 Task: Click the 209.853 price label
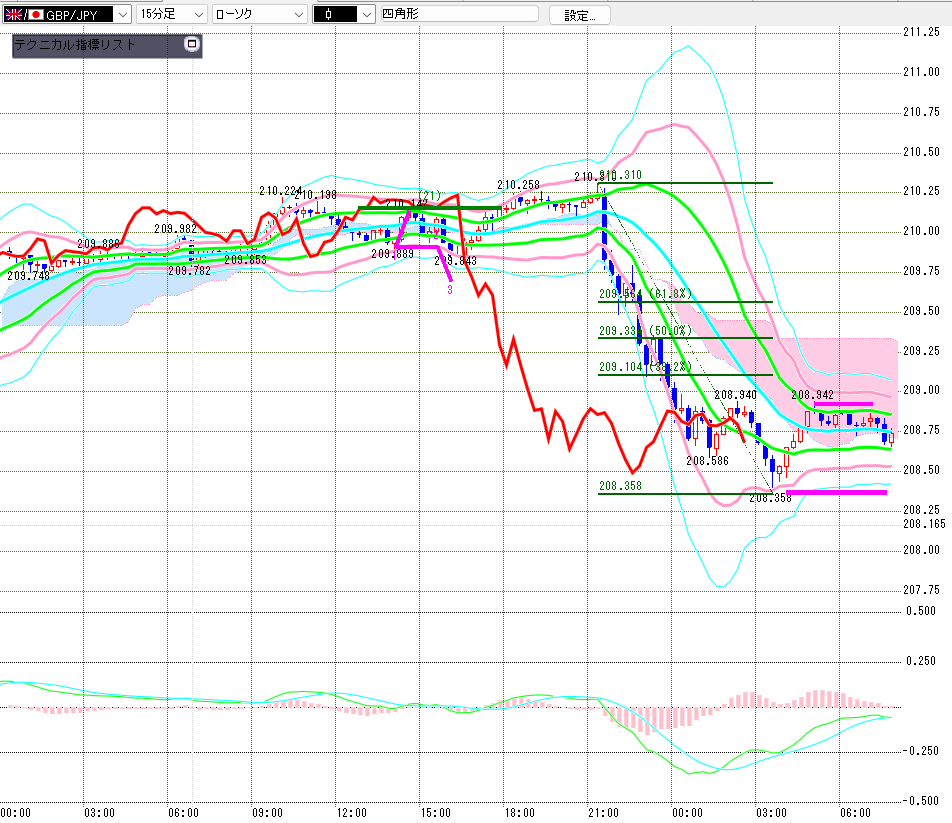coord(245,260)
